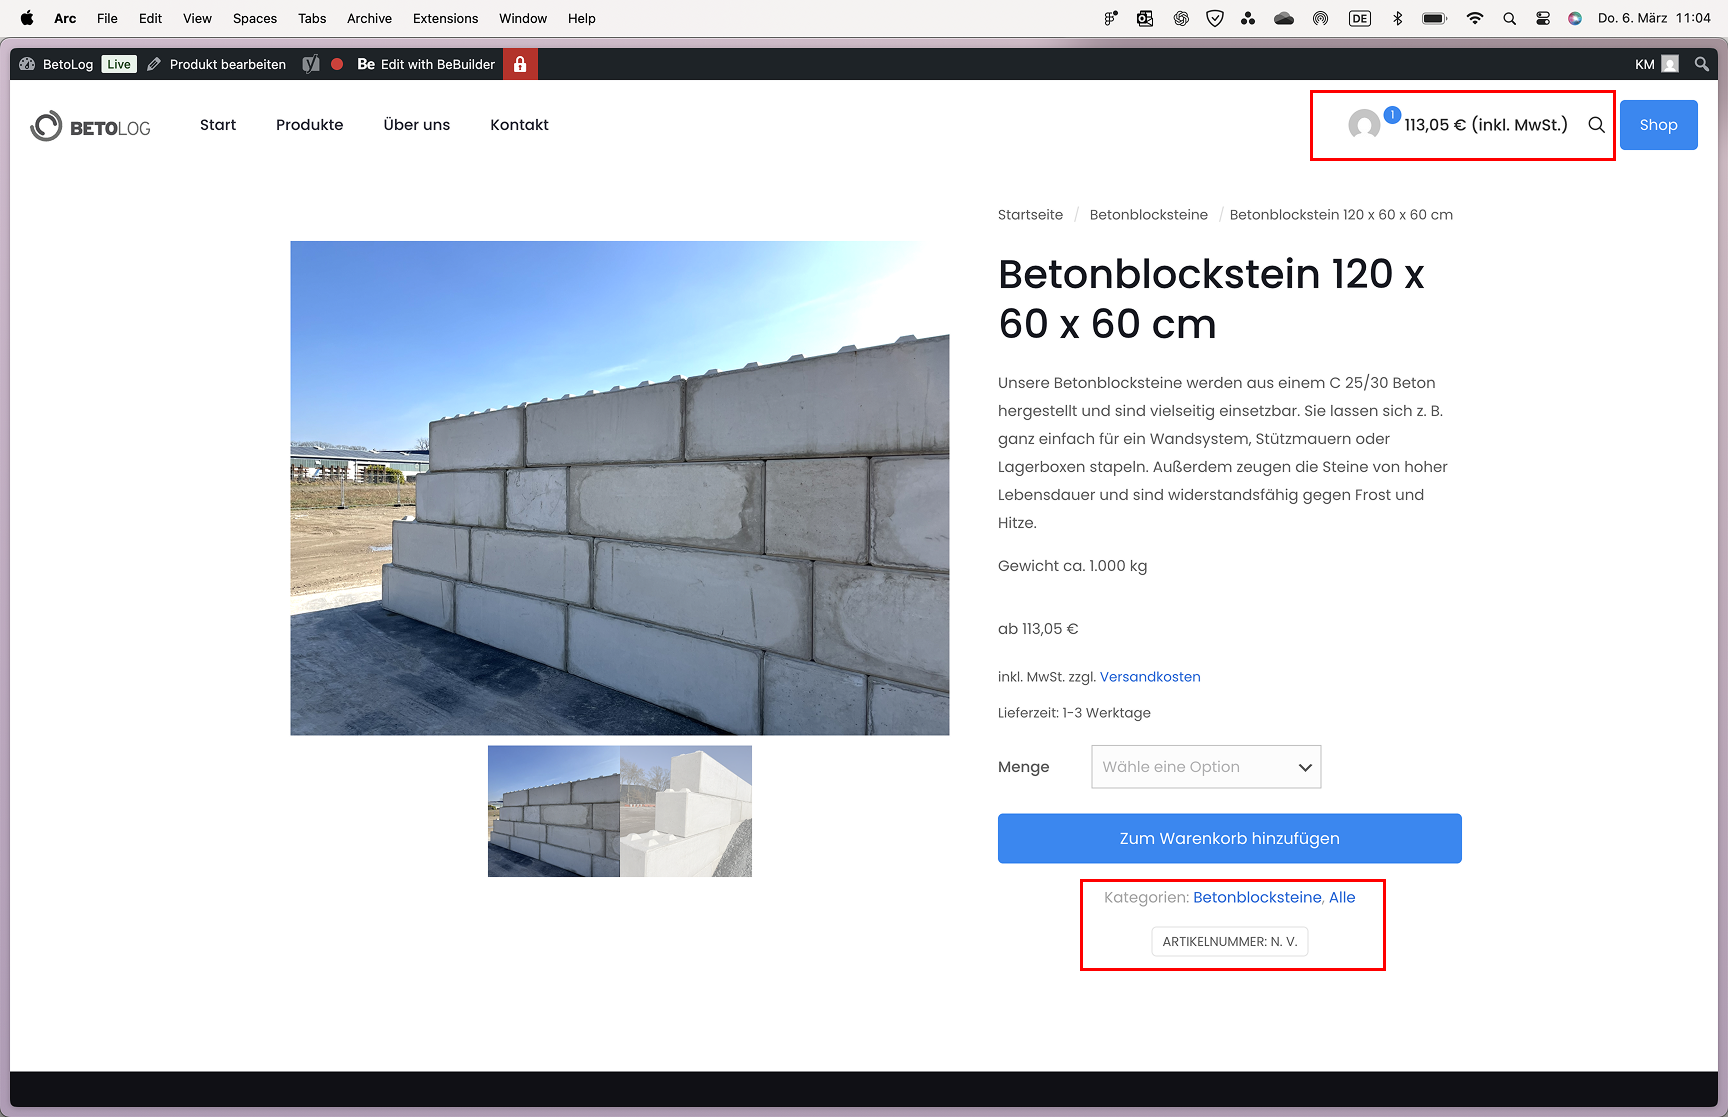Image resolution: width=1728 pixels, height=1117 pixels.
Task: Open the Spaces menu in Arc menu bar
Action: point(254,18)
